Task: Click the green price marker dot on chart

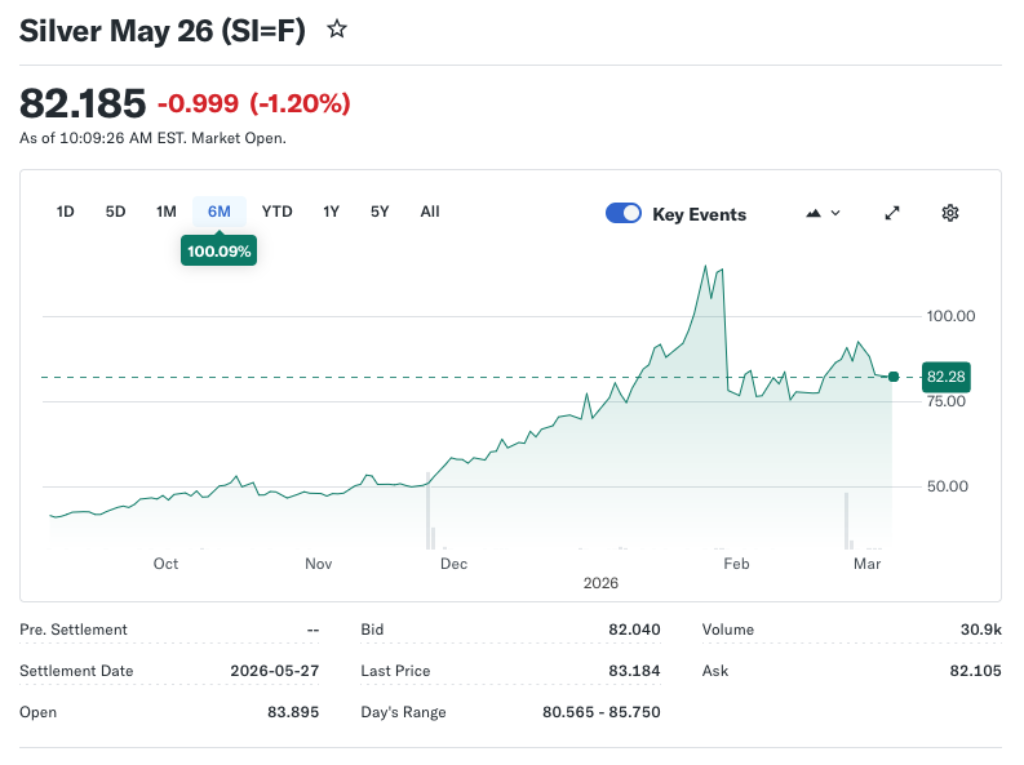Action: 892,377
